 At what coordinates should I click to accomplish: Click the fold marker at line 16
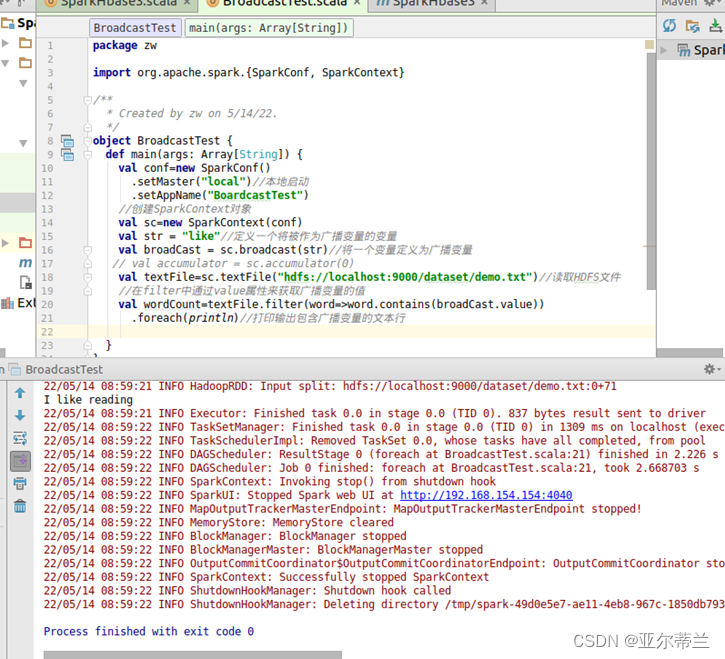[x=87, y=250]
